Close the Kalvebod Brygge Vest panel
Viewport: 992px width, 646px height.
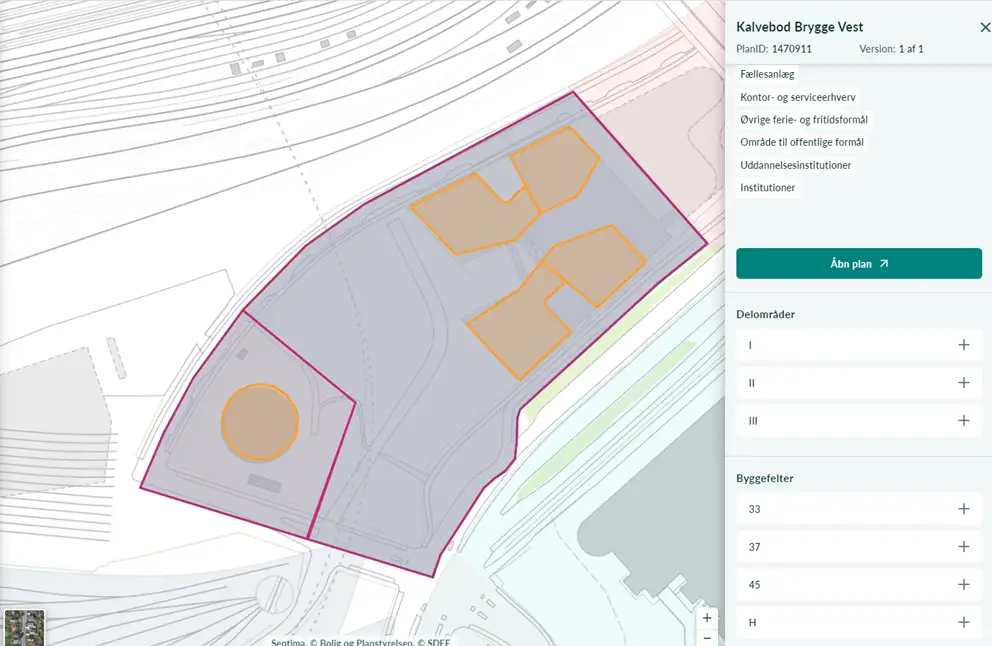(x=984, y=28)
